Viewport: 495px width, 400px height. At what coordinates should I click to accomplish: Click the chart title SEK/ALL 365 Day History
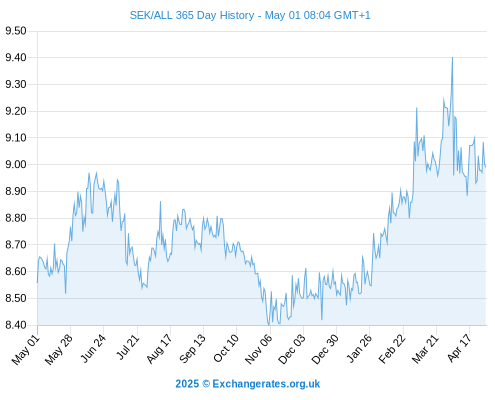pyautogui.click(x=192, y=15)
